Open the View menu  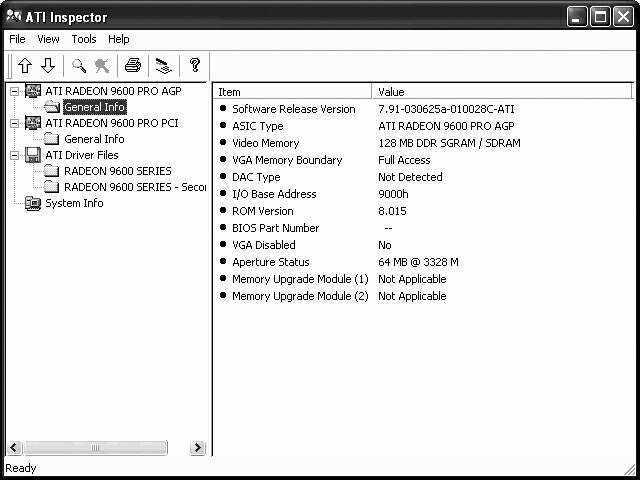[48, 39]
